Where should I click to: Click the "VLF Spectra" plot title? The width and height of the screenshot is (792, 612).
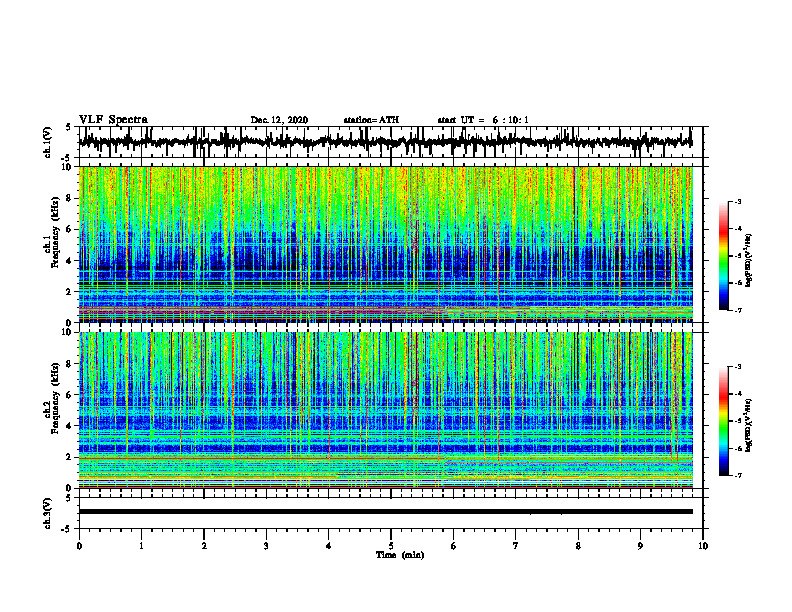[x=113, y=120]
